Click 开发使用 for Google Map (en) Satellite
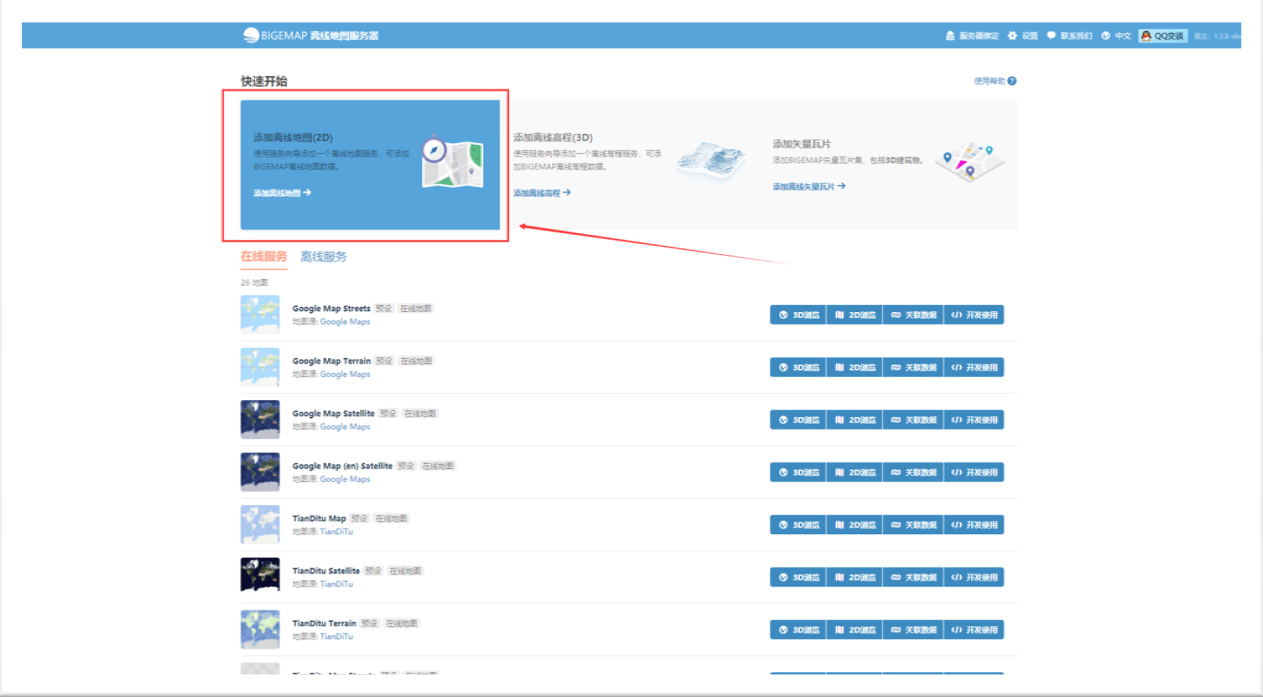1263x697 pixels. pyautogui.click(x=974, y=472)
